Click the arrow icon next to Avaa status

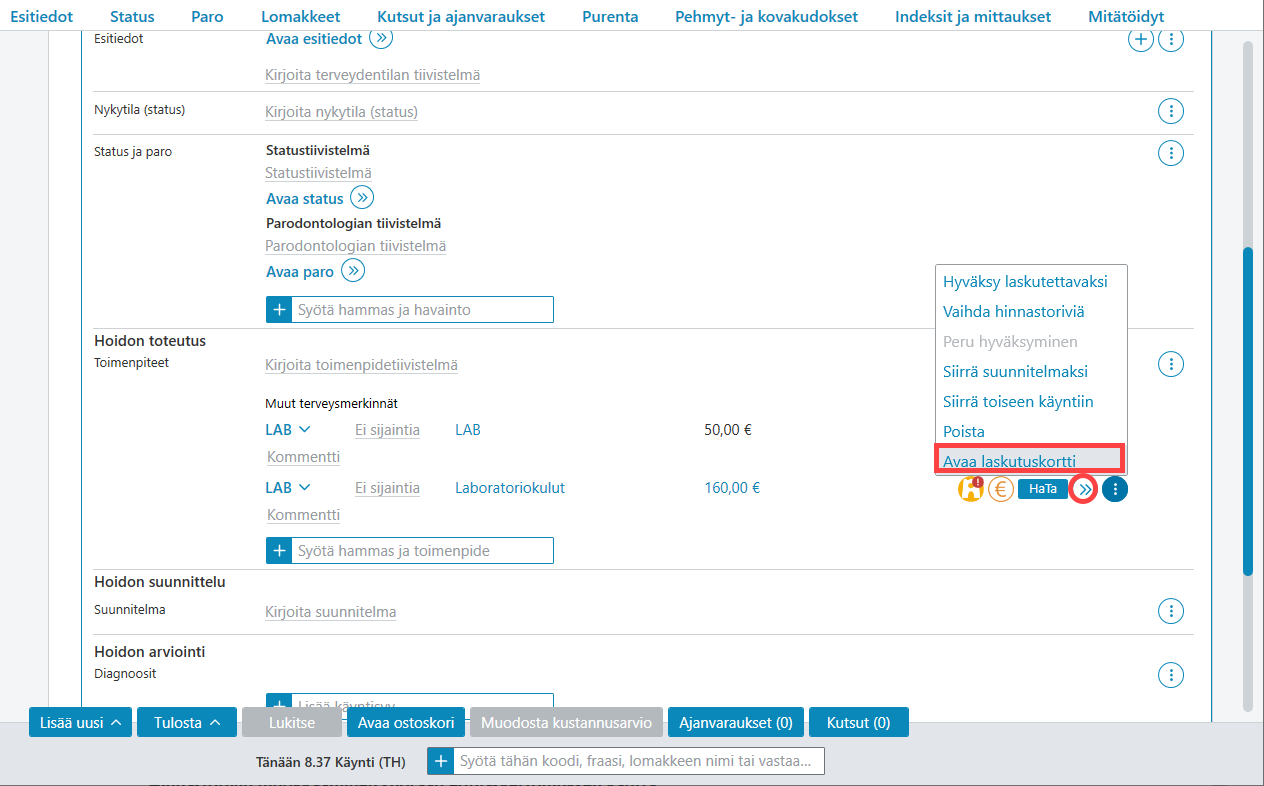[x=362, y=198]
